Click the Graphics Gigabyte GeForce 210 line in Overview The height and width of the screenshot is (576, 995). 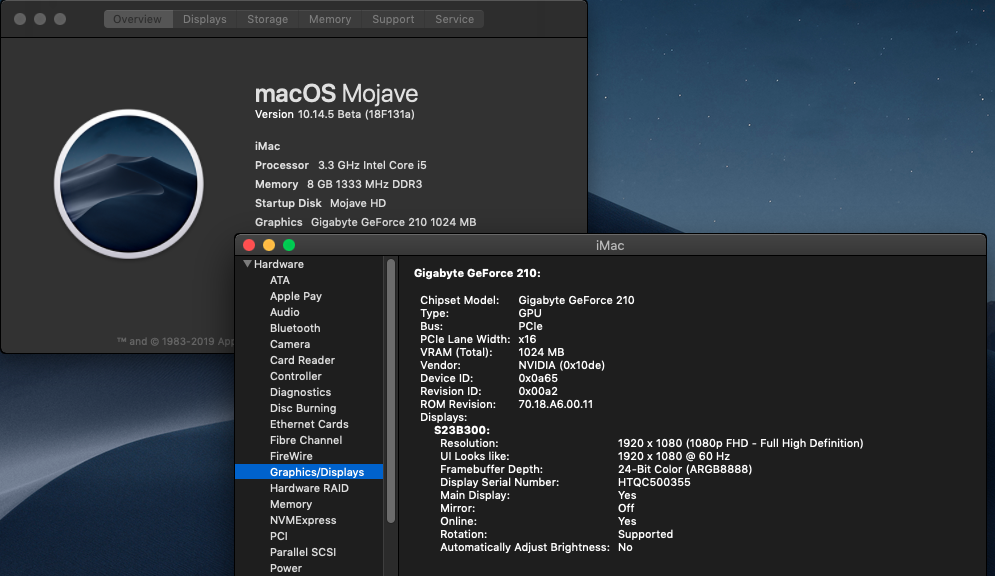point(366,222)
